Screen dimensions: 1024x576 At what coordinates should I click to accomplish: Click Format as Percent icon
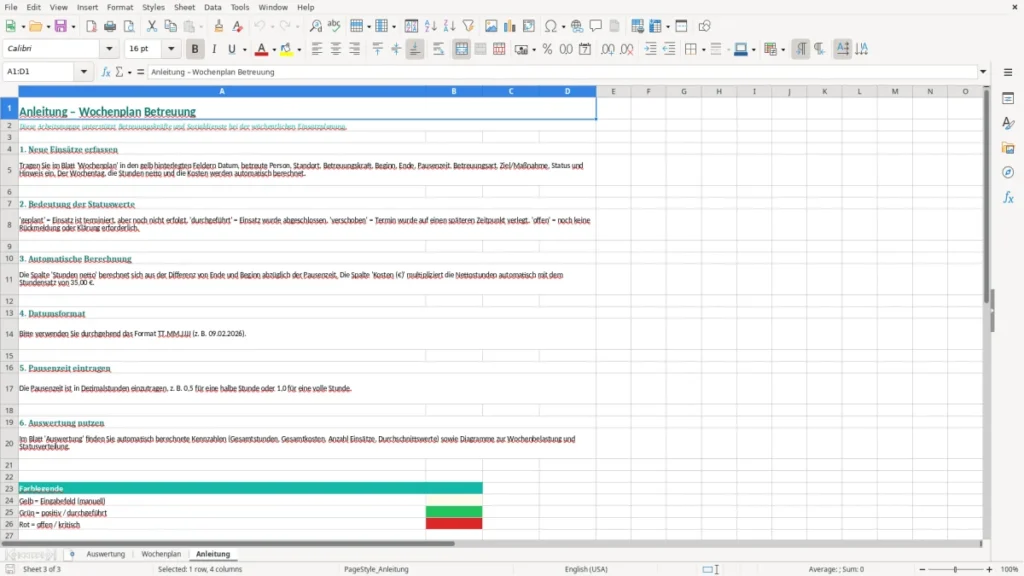547,49
